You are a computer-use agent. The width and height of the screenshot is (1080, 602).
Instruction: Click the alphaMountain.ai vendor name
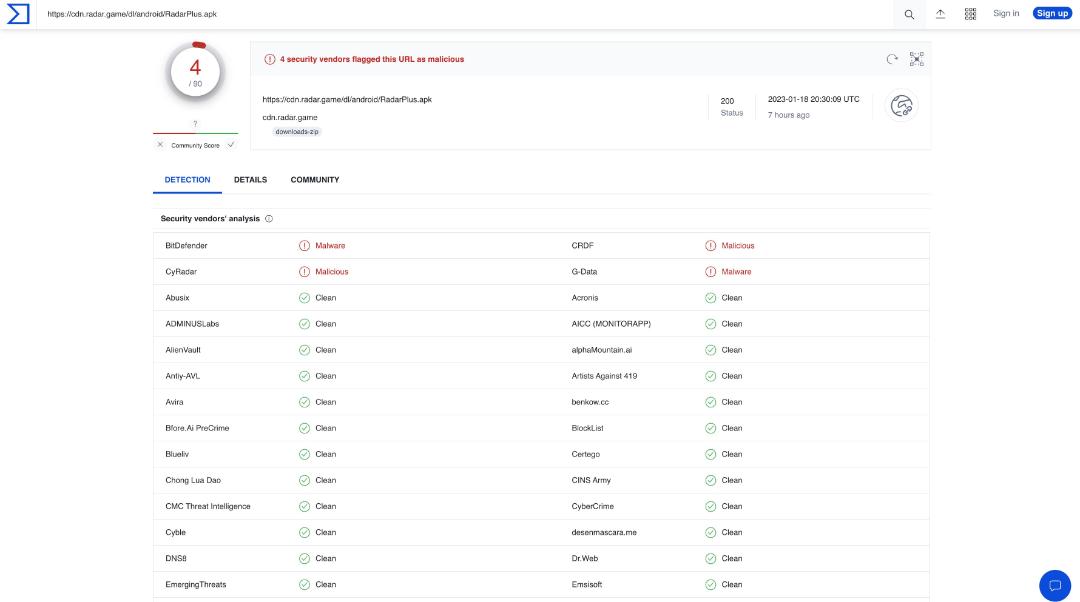[602, 350]
